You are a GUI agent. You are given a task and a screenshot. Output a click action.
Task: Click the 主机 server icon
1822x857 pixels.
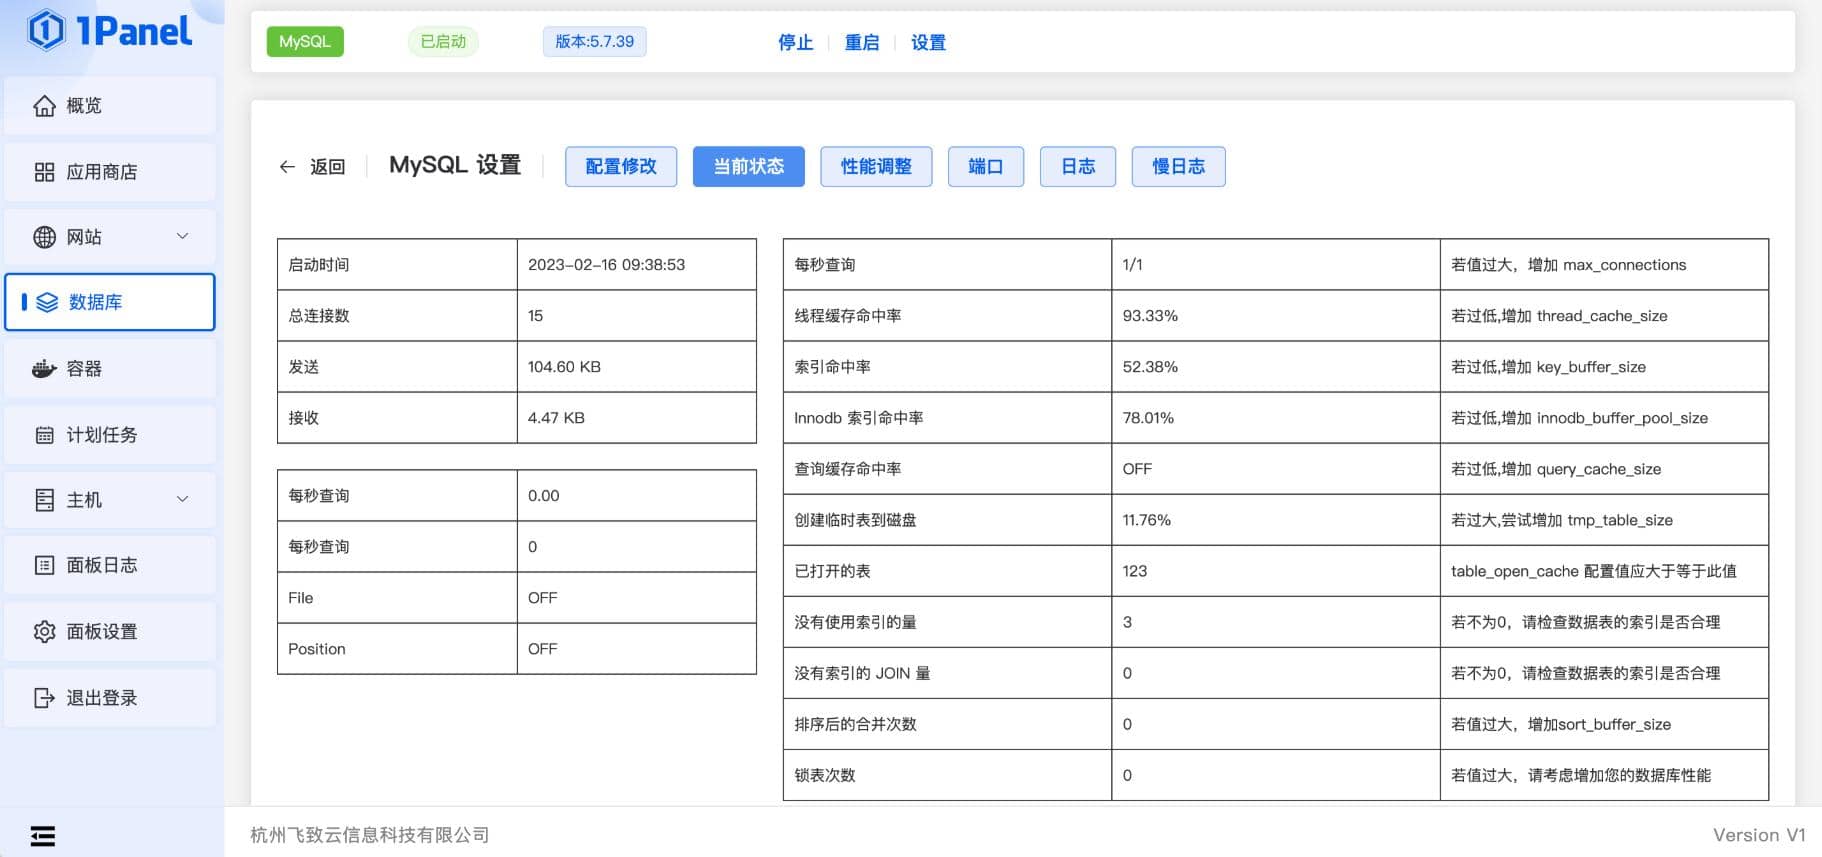click(x=44, y=500)
